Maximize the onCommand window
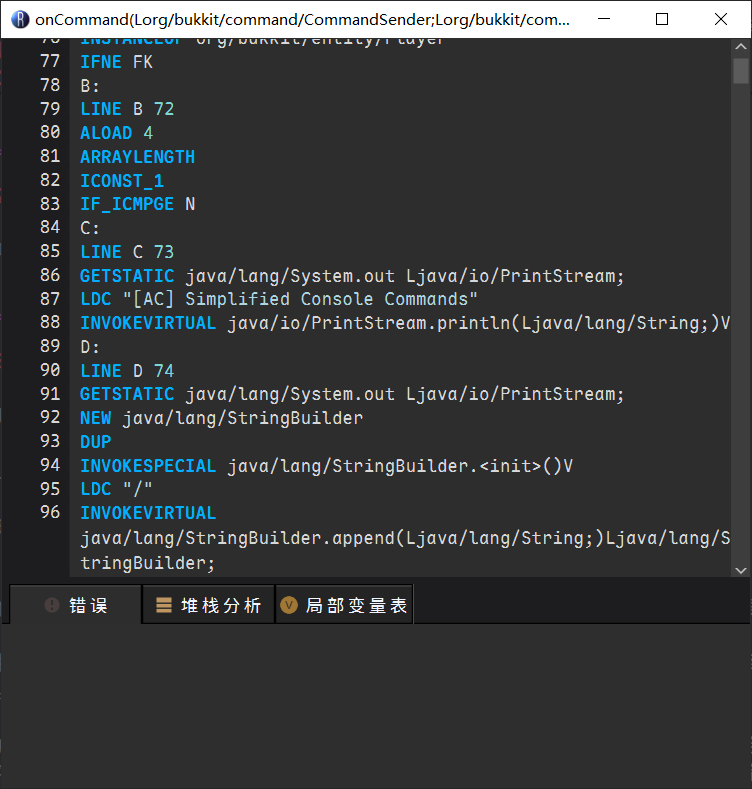 pyautogui.click(x=662, y=19)
